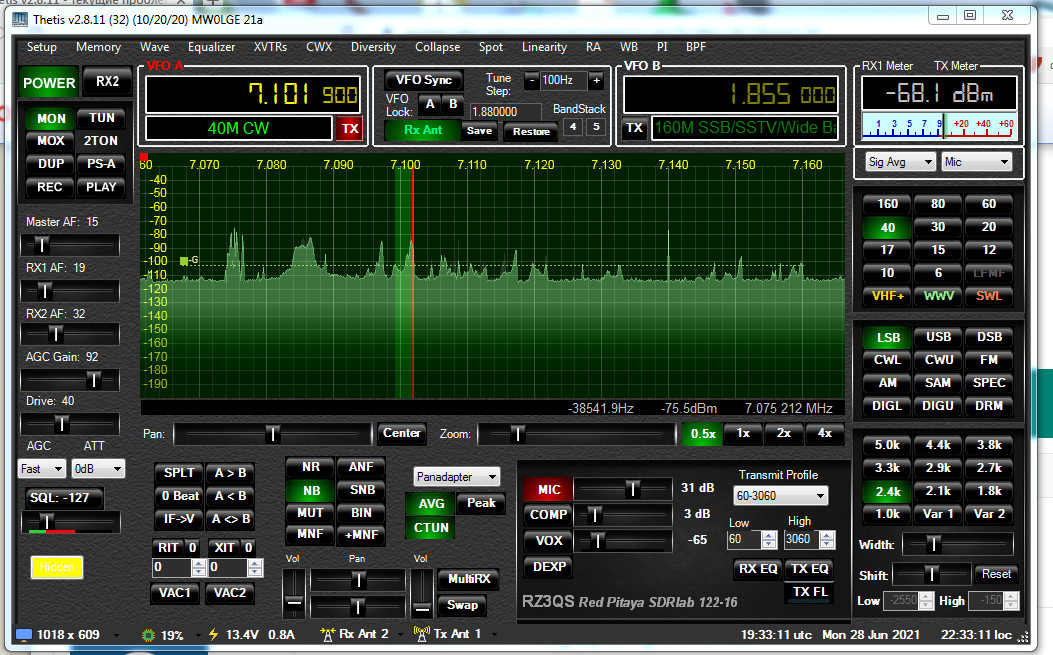The height and width of the screenshot is (655, 1053).
Task: Open the Mic TX meter dropdown
Action: click(x=976, y=162)
